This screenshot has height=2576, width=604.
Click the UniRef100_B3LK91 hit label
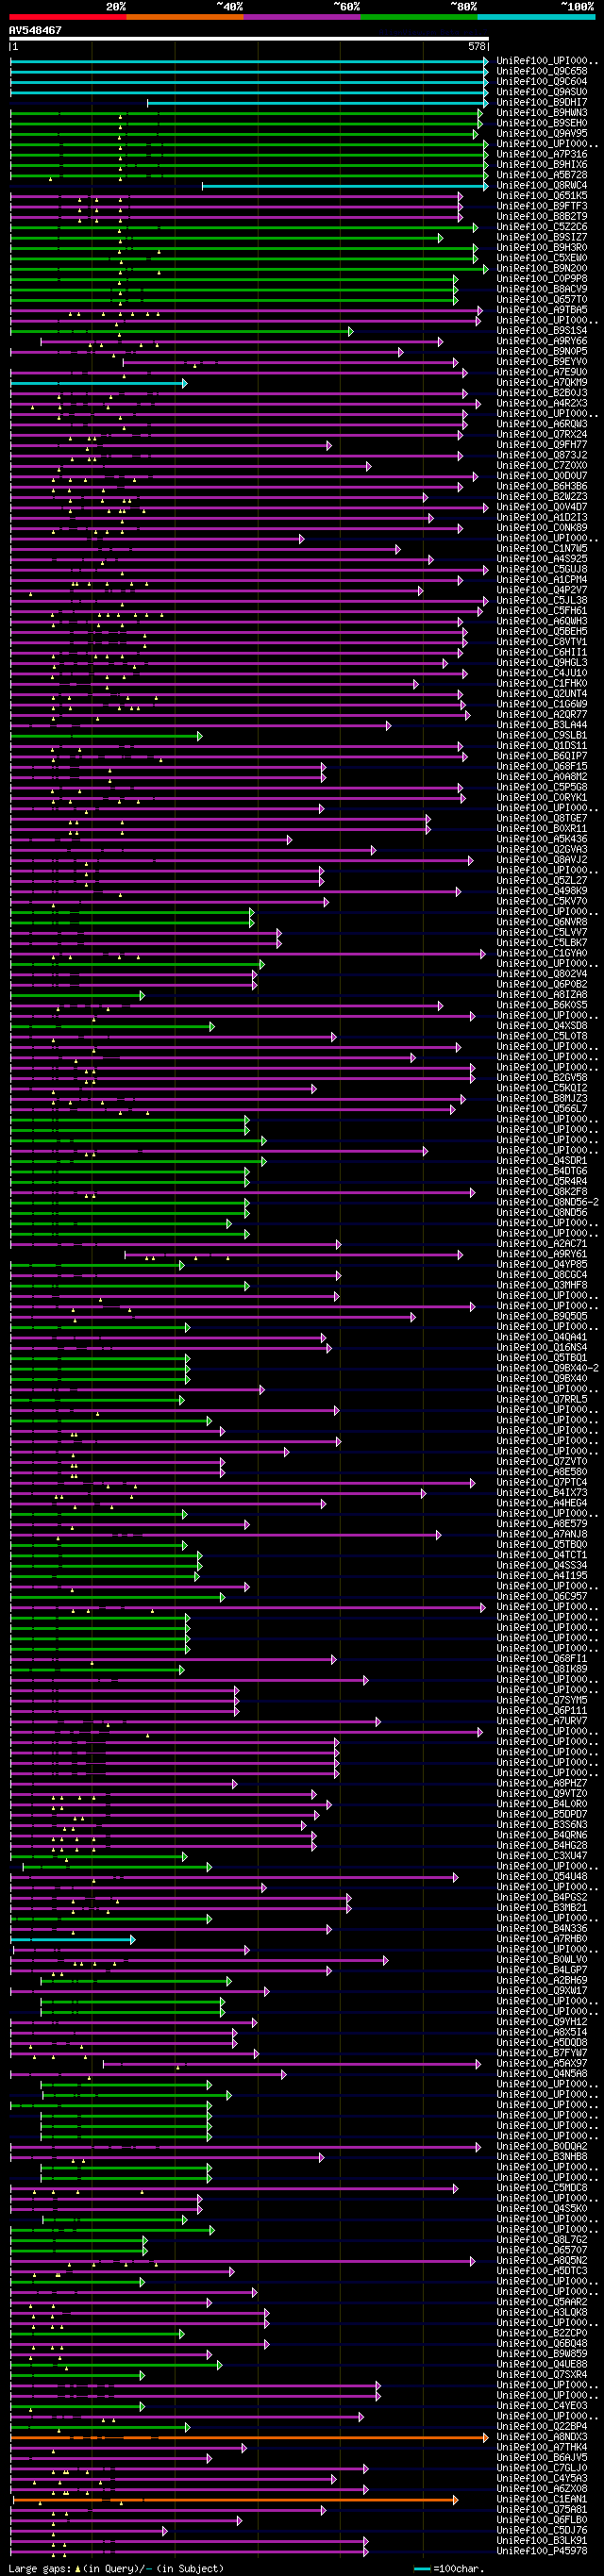pyautogui.click(x=542, y=2541)
